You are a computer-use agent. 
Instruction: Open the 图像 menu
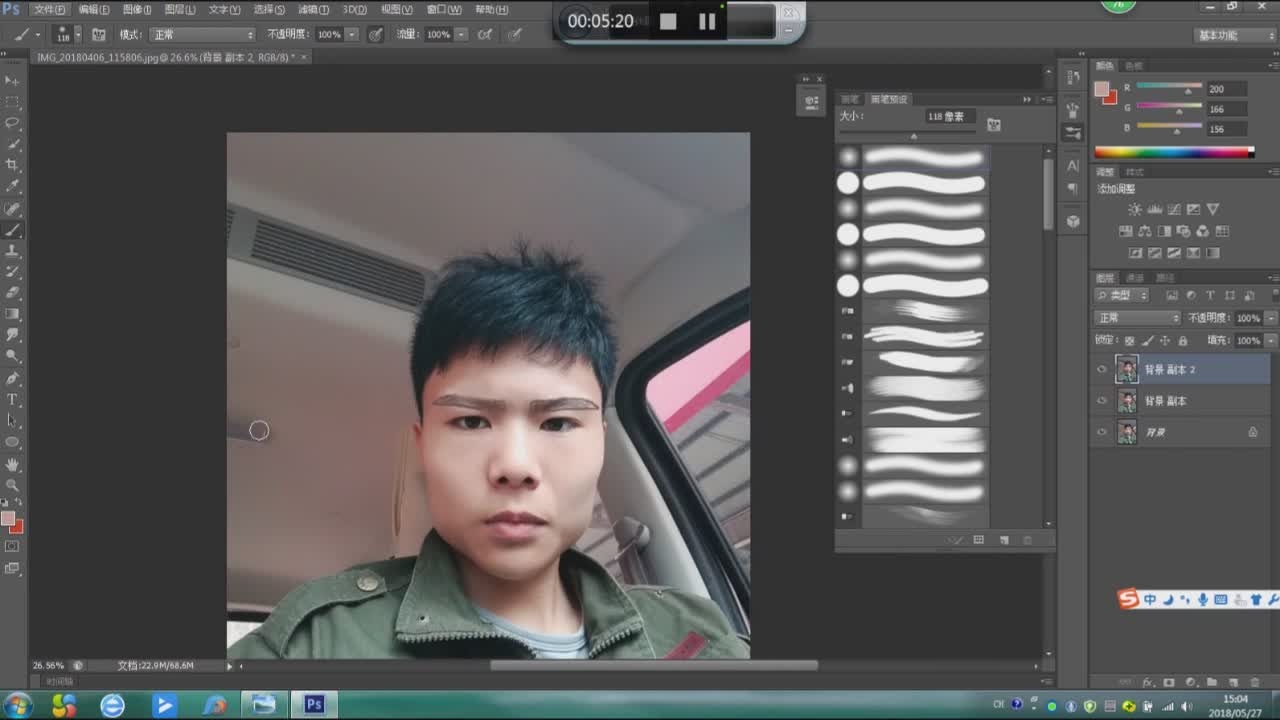coord(135,9)
